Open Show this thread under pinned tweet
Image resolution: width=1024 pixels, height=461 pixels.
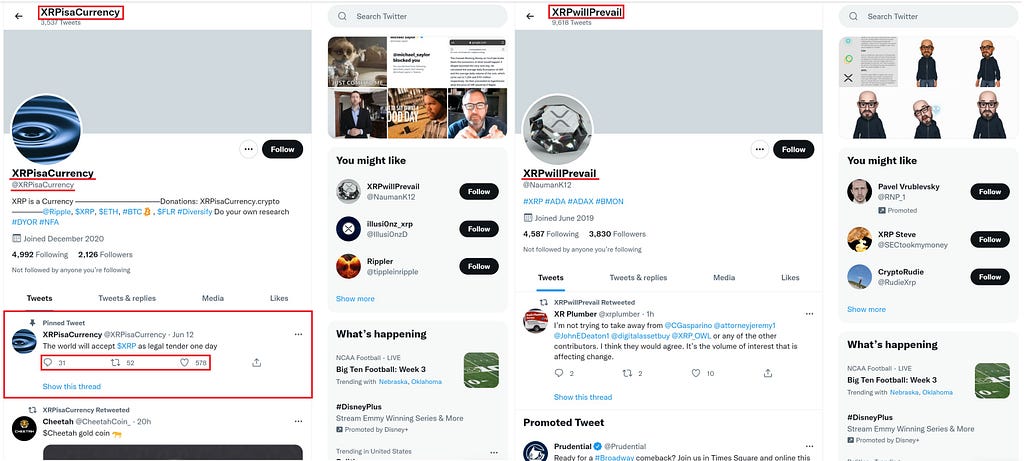[x=72, y=387]
